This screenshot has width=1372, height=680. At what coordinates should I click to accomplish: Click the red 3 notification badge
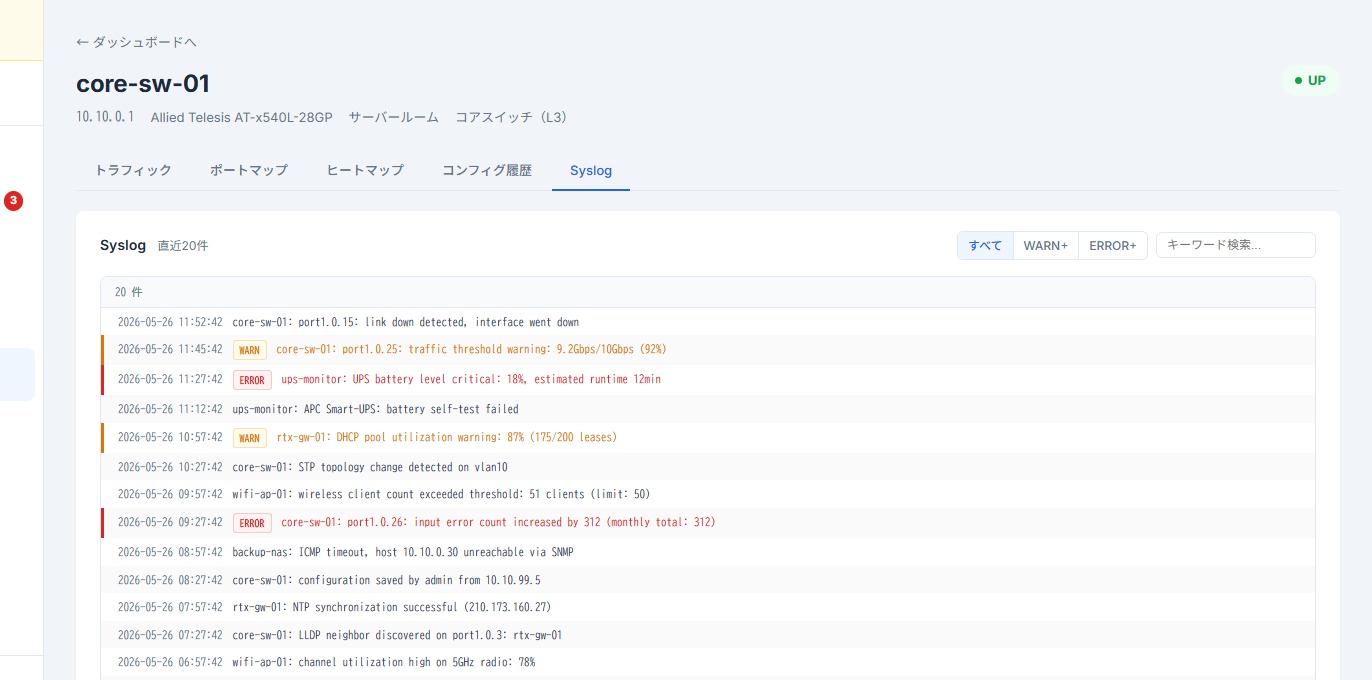click(x=13, y=201)
